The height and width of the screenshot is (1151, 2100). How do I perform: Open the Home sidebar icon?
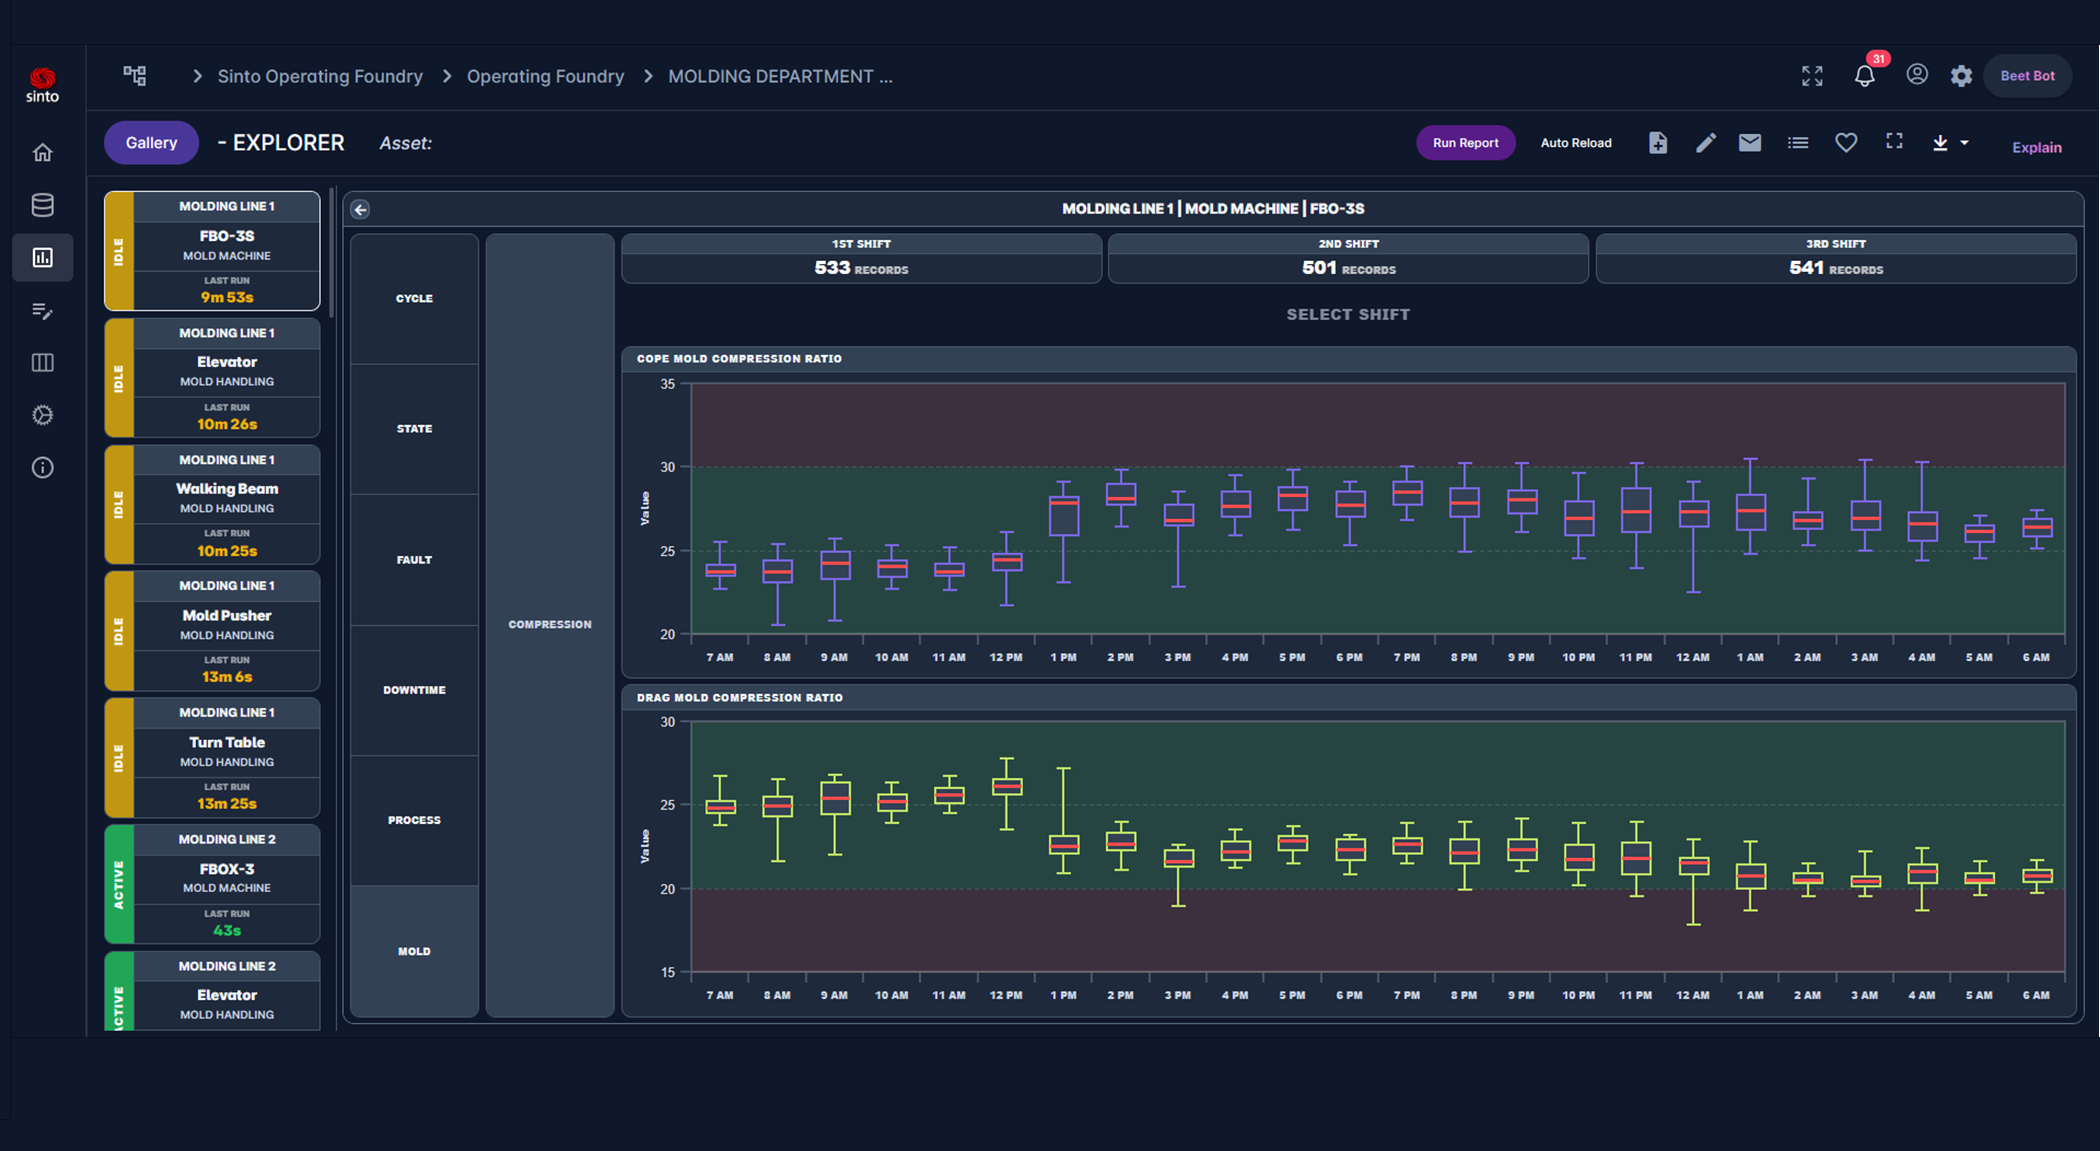click(x=42, y=153)
